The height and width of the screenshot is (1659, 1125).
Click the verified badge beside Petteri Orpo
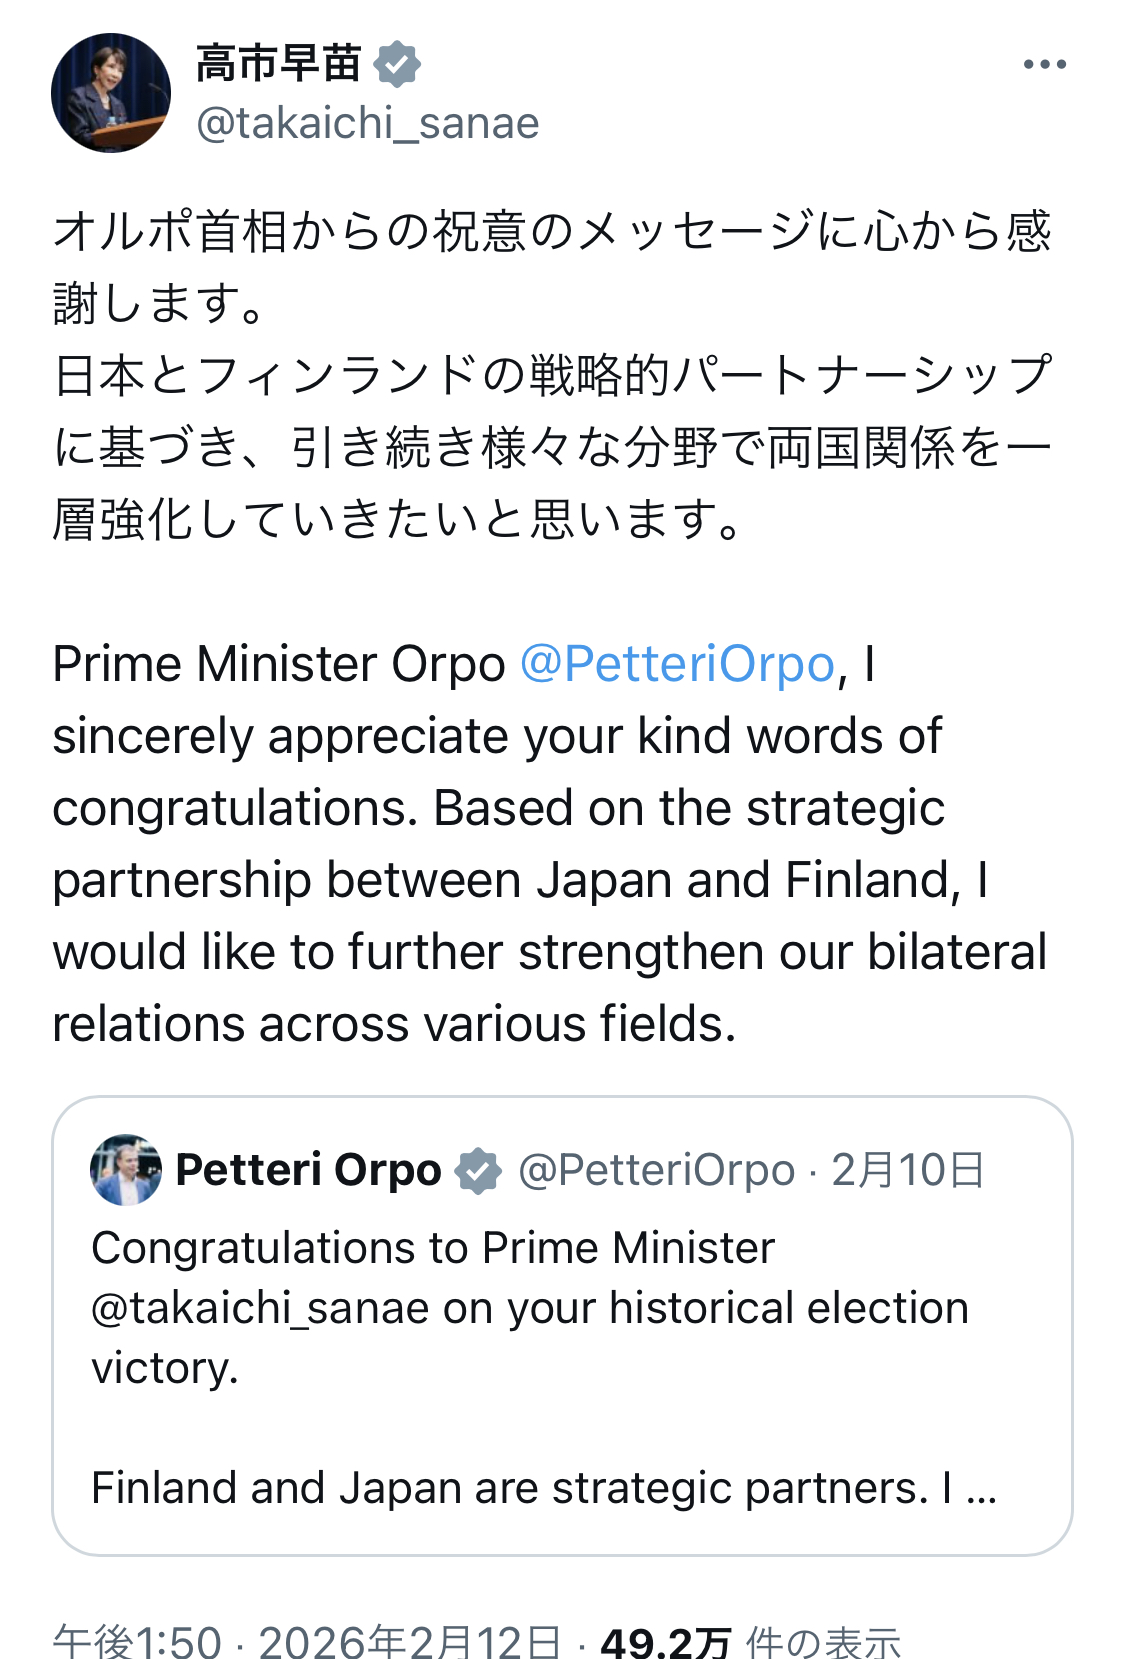click(478, 1170)
